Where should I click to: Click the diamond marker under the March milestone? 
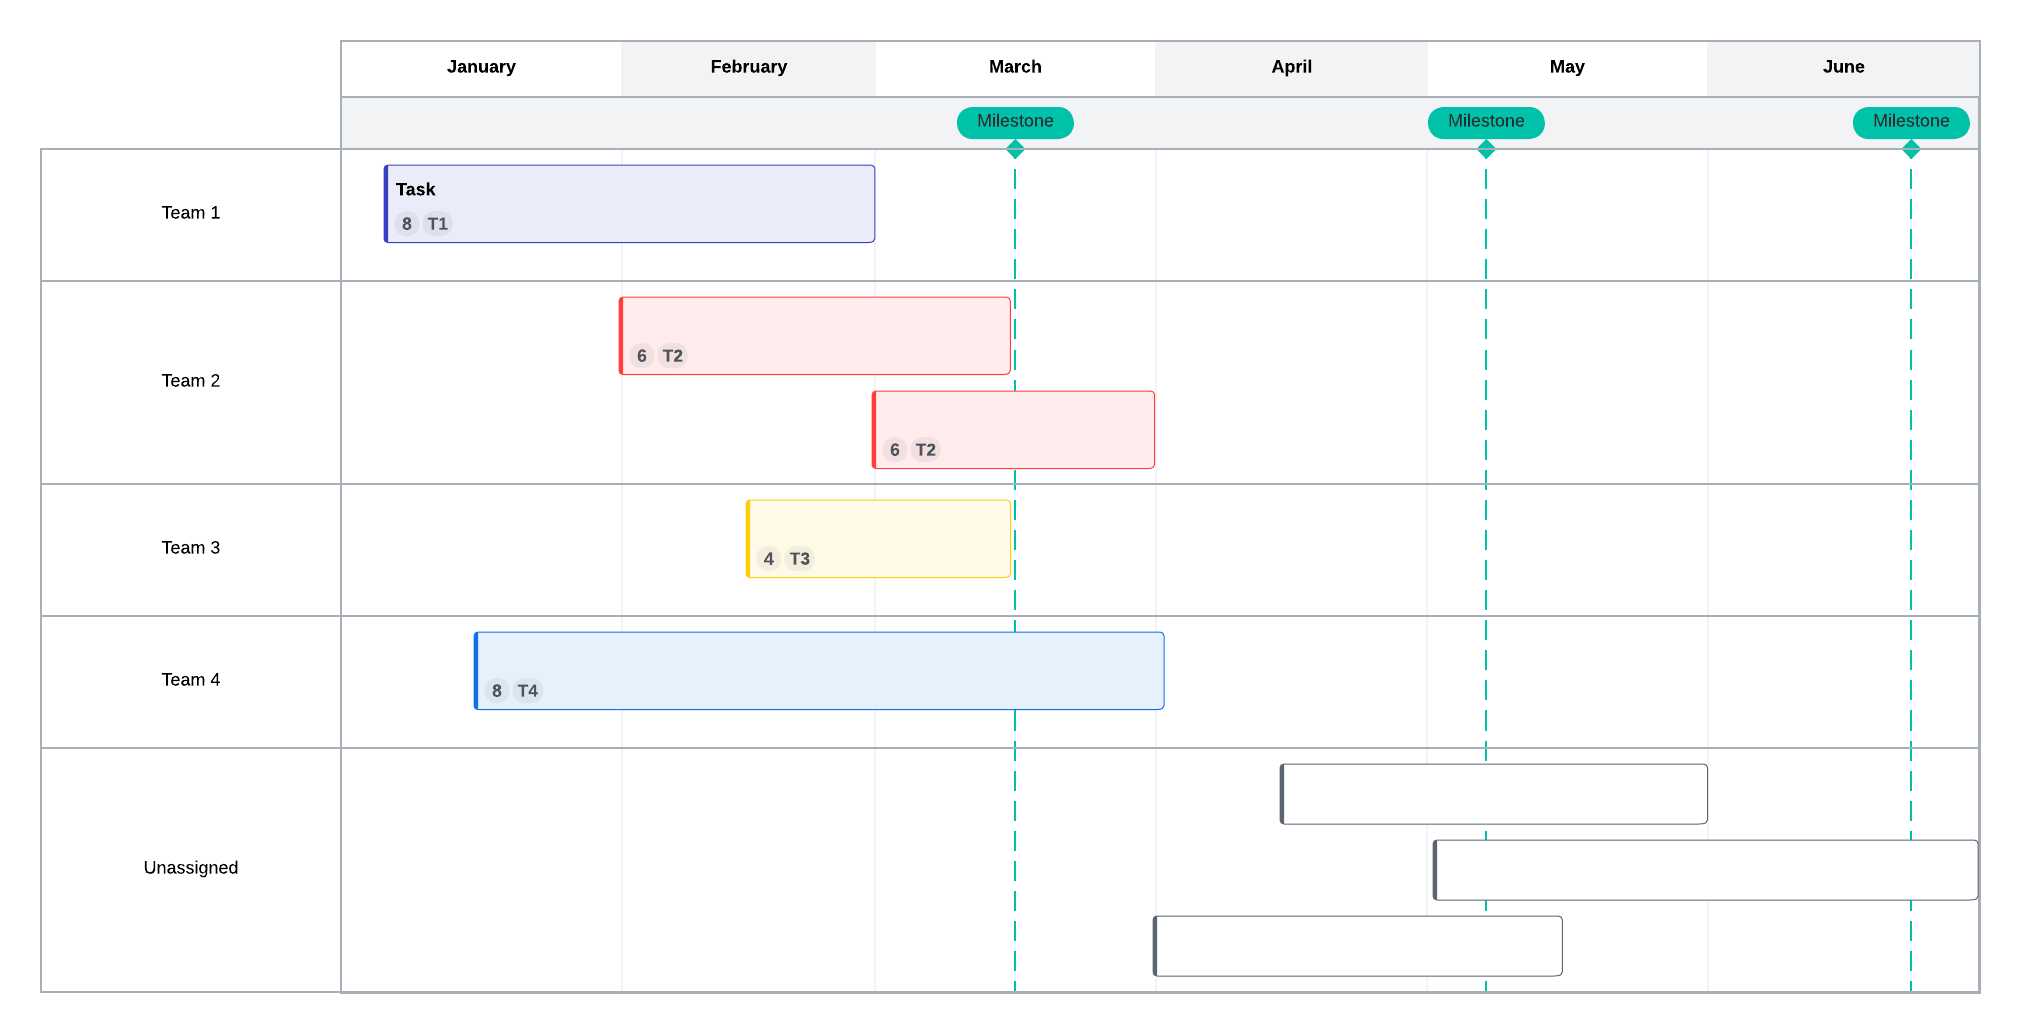(x=1015, y=150)
